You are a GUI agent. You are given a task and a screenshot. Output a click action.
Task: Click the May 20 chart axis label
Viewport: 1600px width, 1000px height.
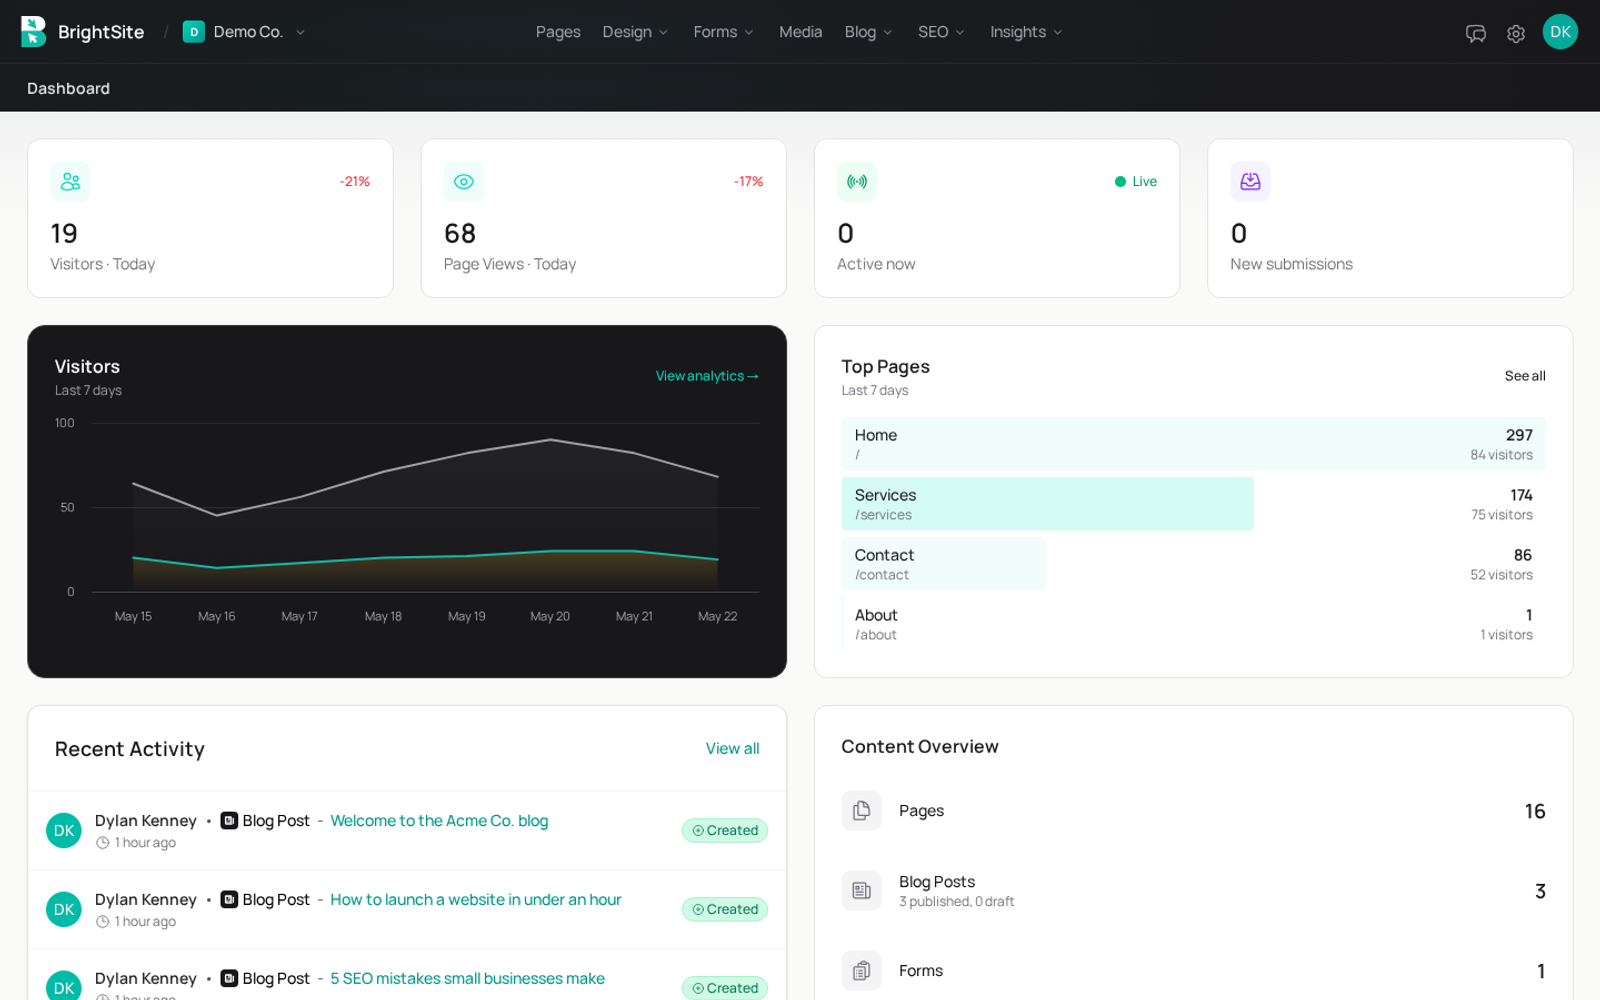click(550, 616)
